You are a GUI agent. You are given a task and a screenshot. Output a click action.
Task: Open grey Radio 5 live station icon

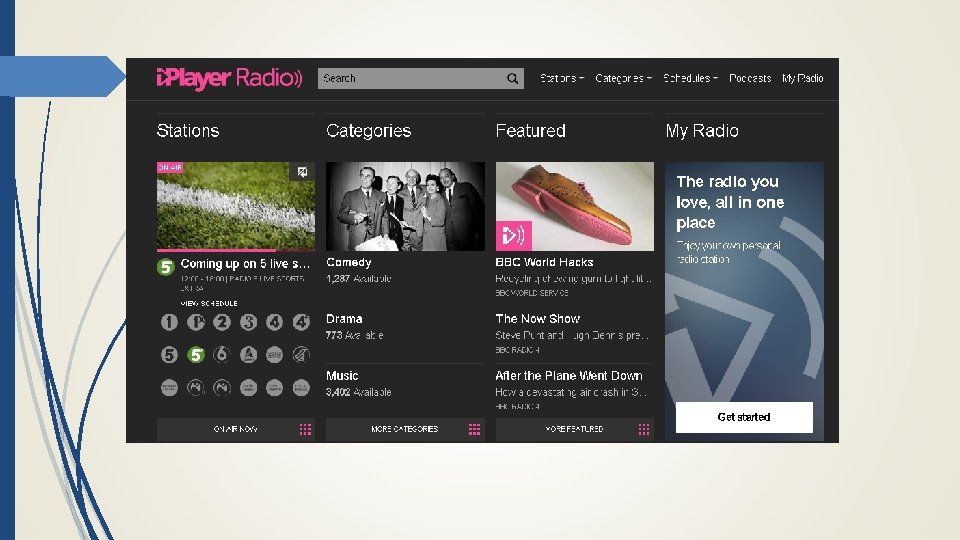click(170, 354)
